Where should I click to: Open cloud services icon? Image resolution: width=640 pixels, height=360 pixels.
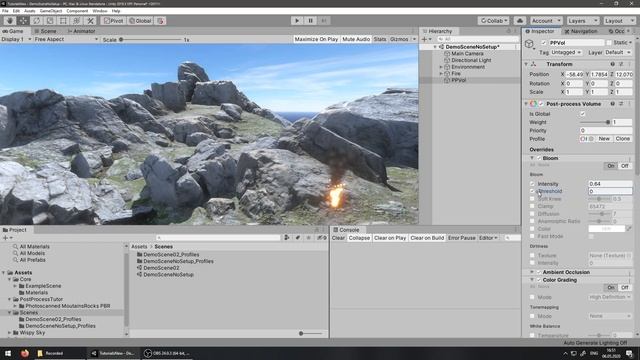(x=520, y=21)
